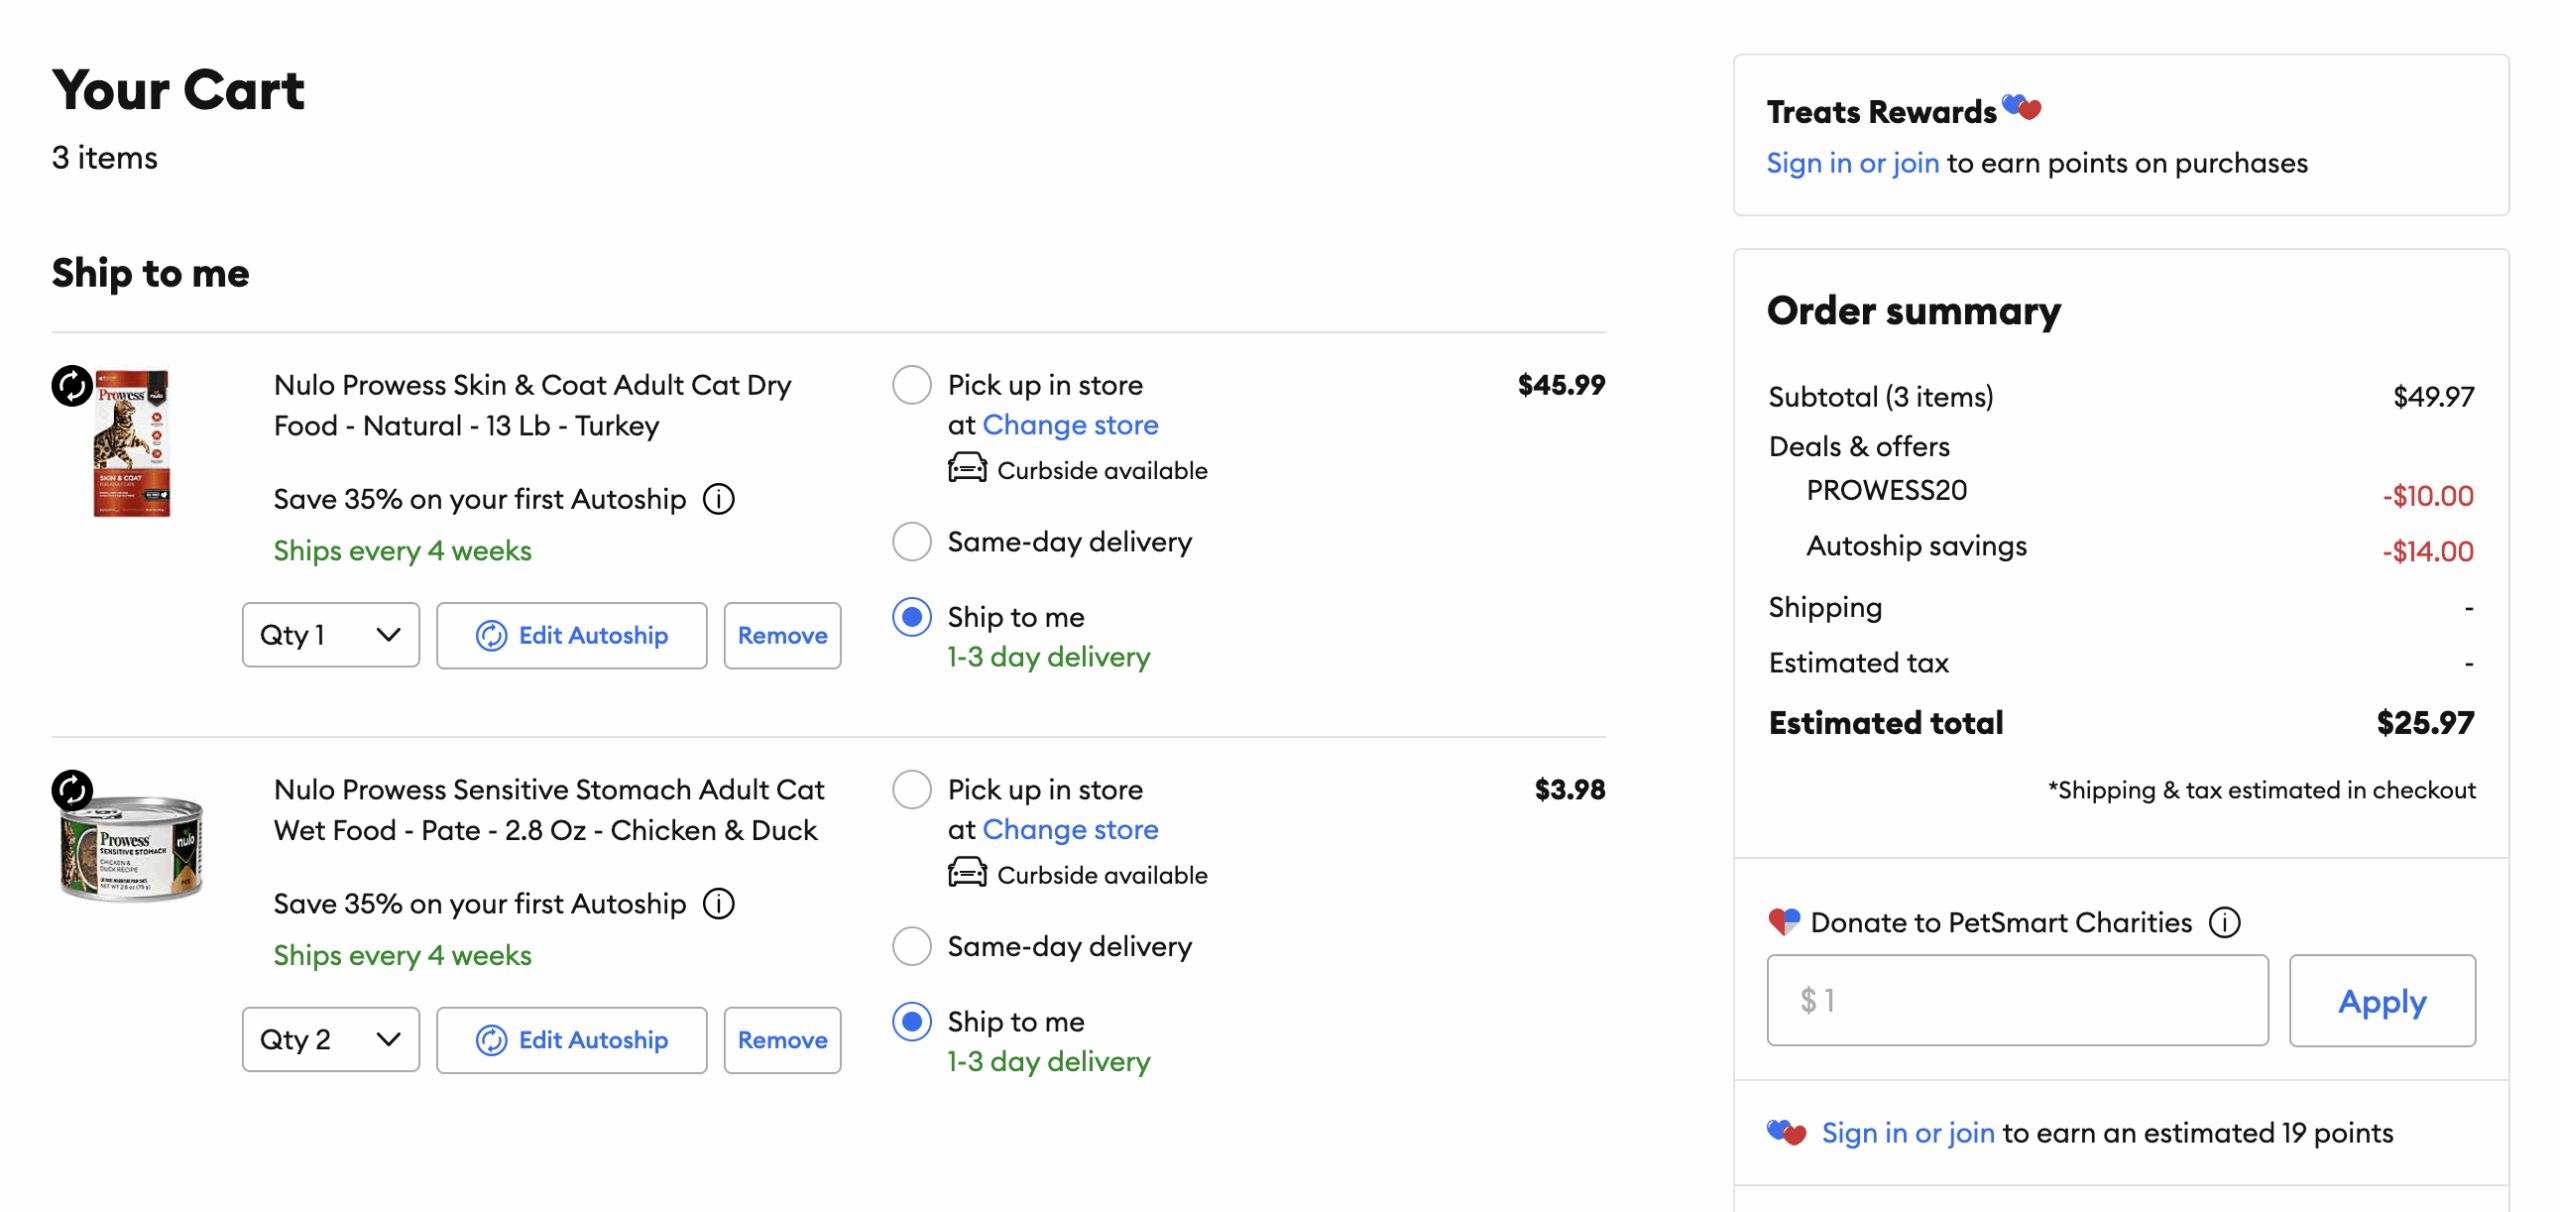
Task: Open Qty 2 dropdown for wet food
Action: click(330, 1039)
